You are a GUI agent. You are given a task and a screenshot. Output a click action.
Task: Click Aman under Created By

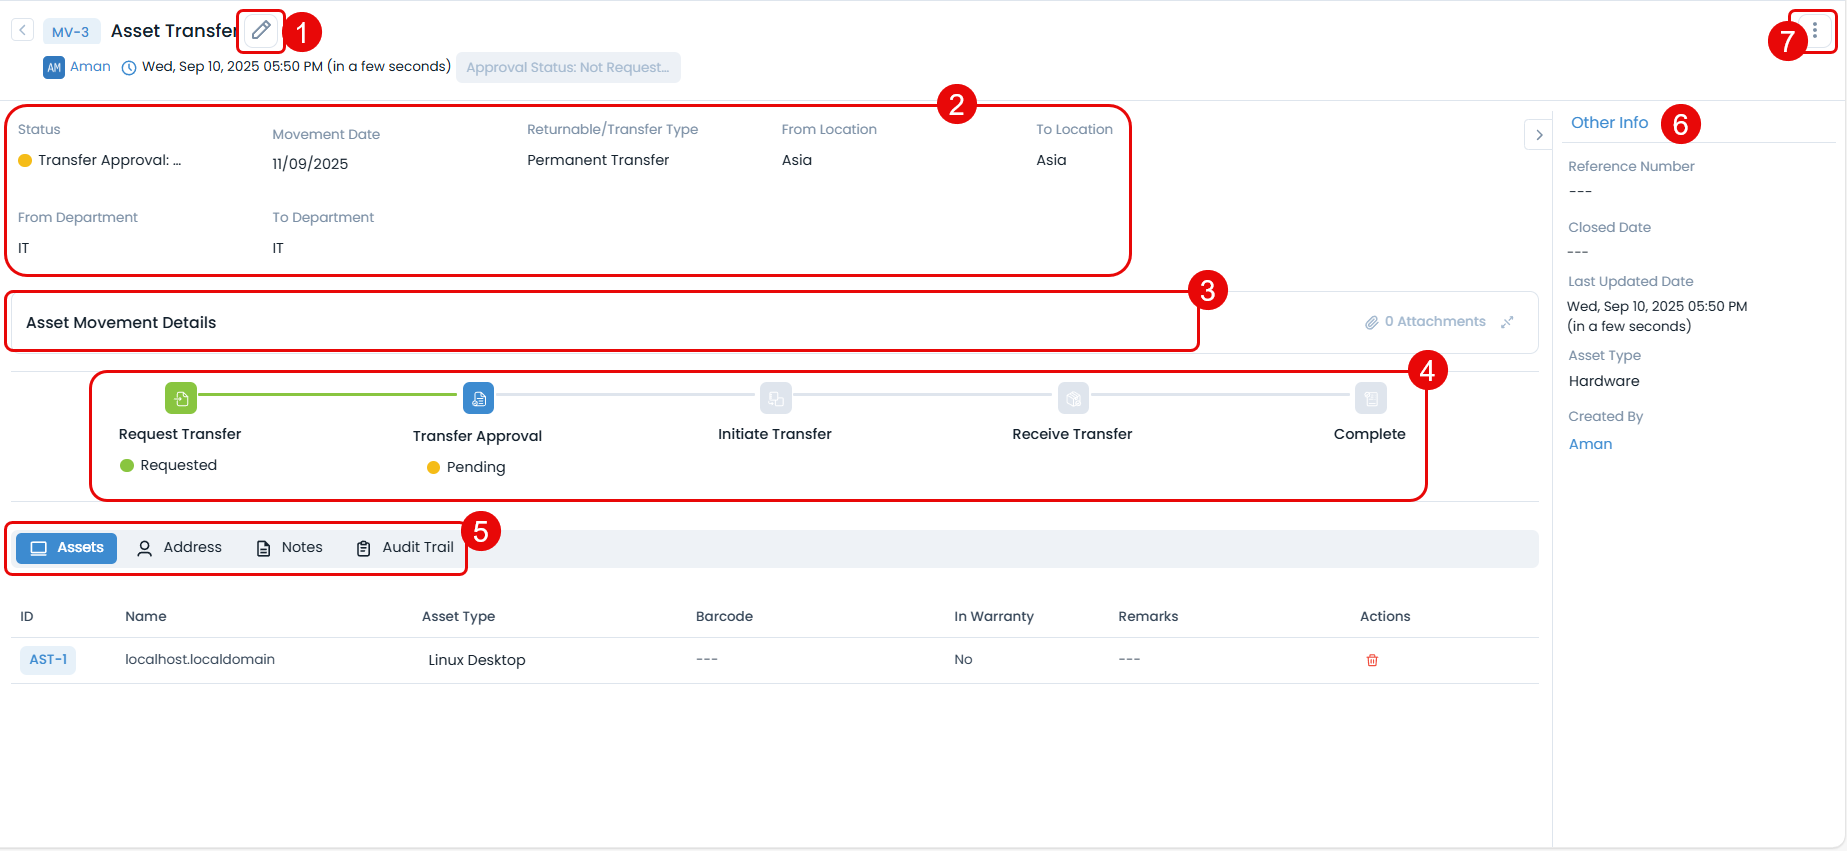1590,444
